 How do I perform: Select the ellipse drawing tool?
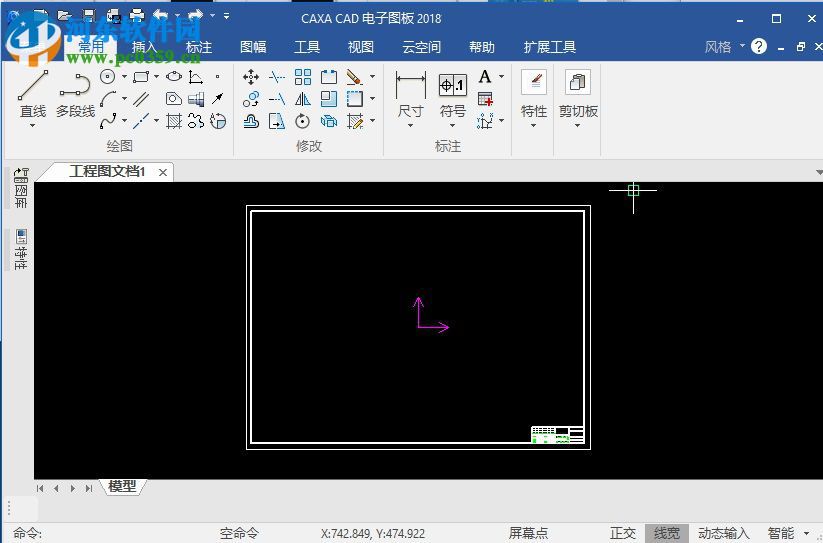click(174, 77)
